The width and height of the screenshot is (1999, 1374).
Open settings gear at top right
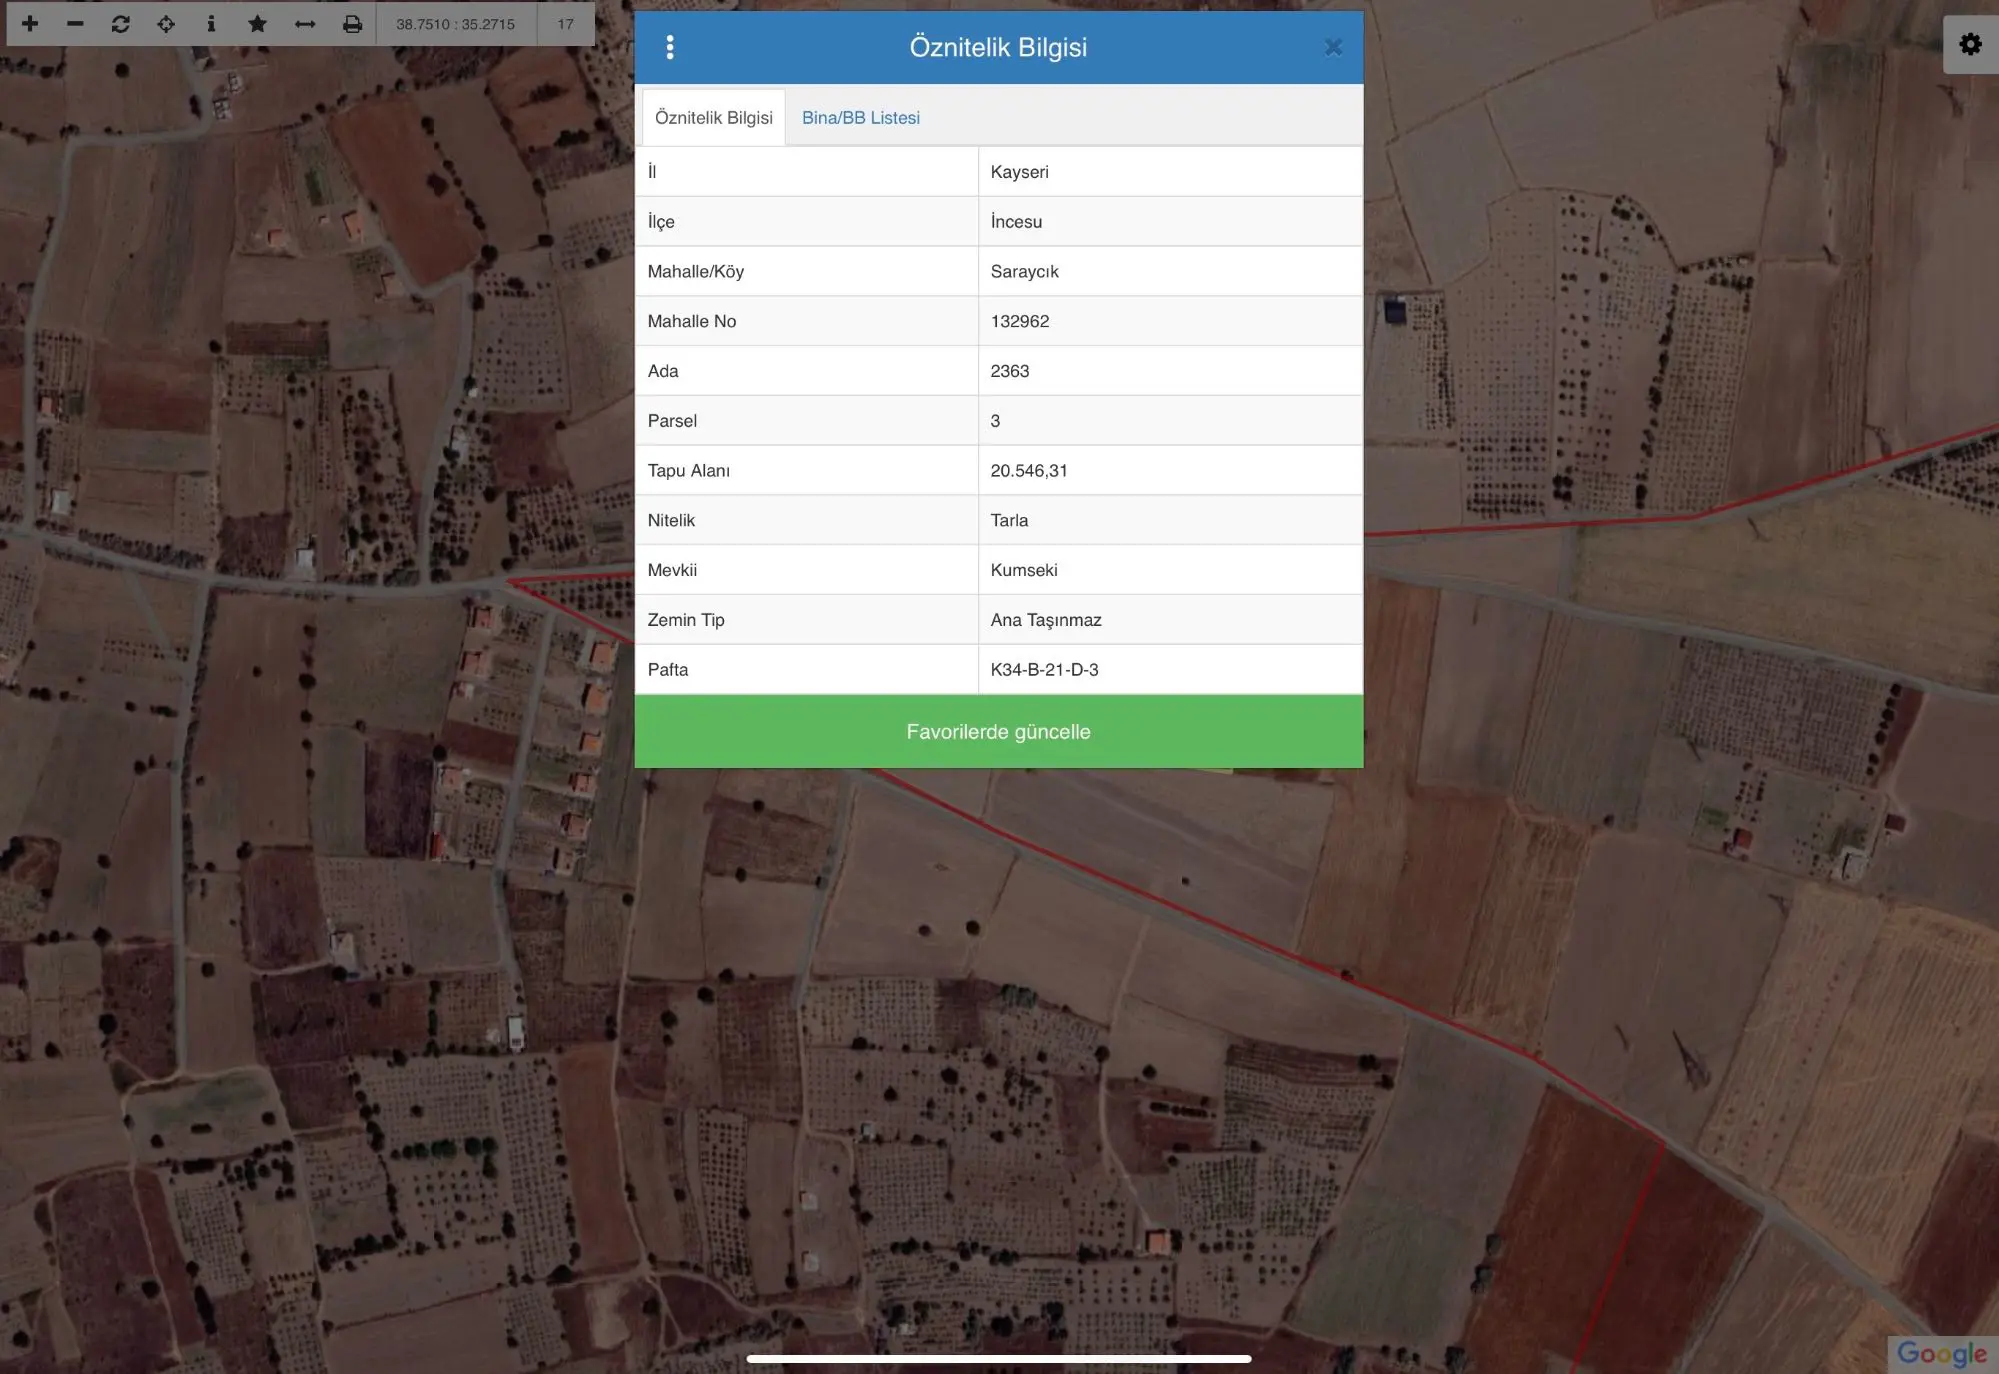1970,45
